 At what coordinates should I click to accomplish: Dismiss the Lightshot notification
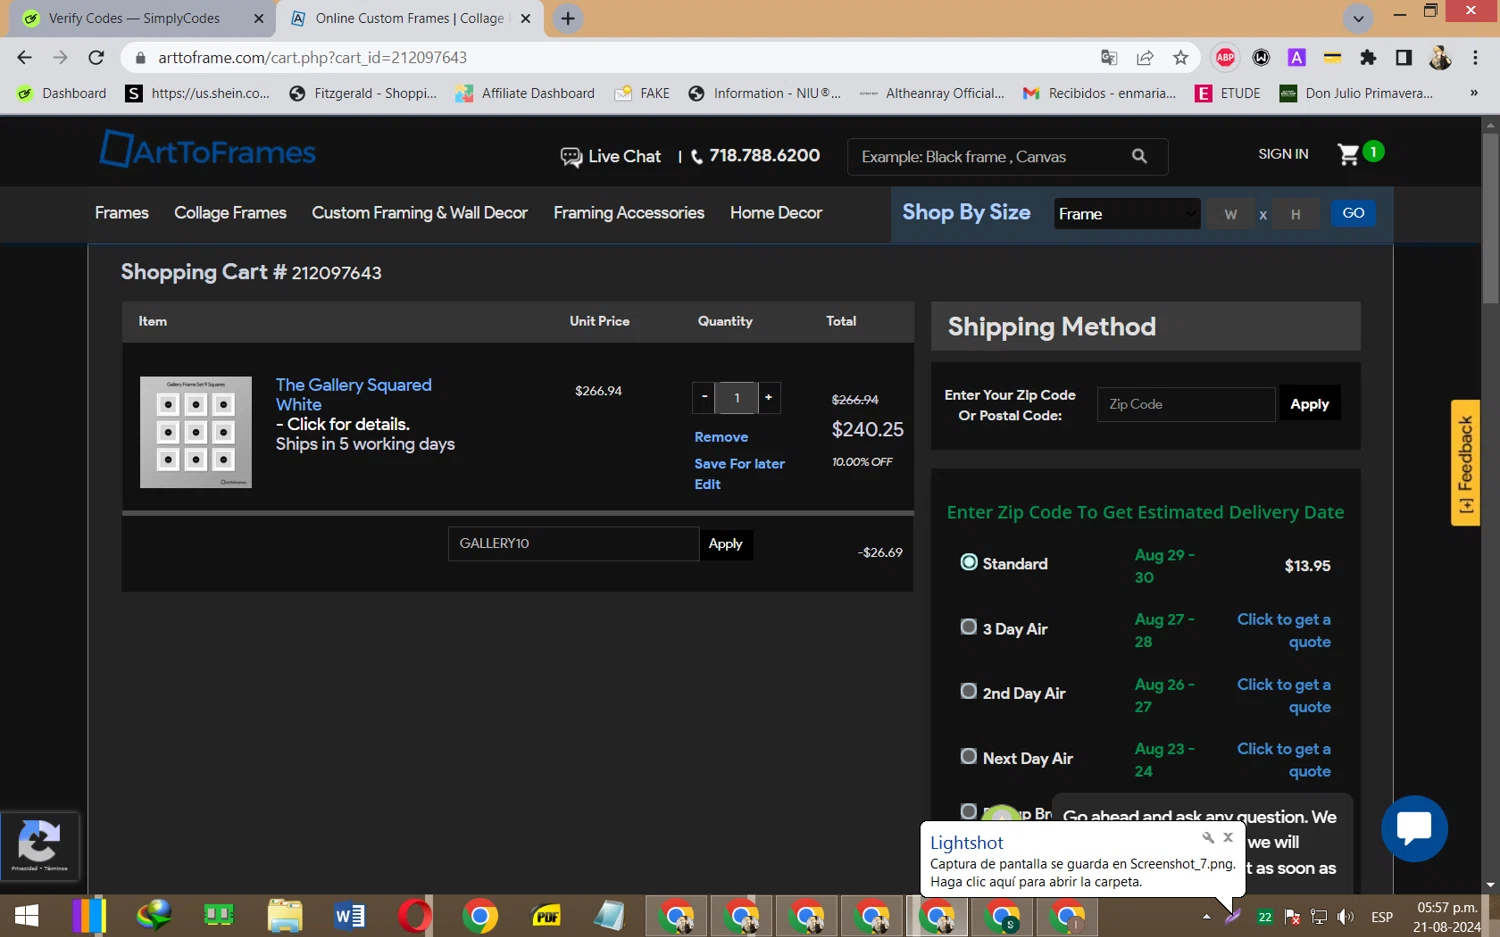coord(1228,838)
